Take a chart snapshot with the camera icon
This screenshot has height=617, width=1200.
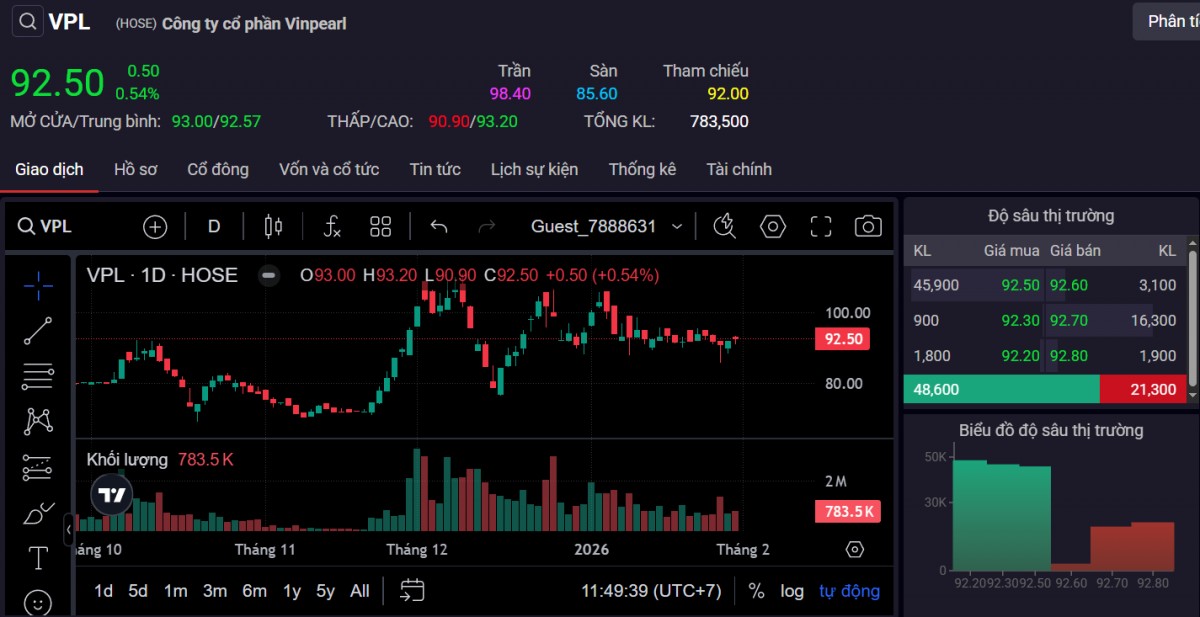point(867,226)
